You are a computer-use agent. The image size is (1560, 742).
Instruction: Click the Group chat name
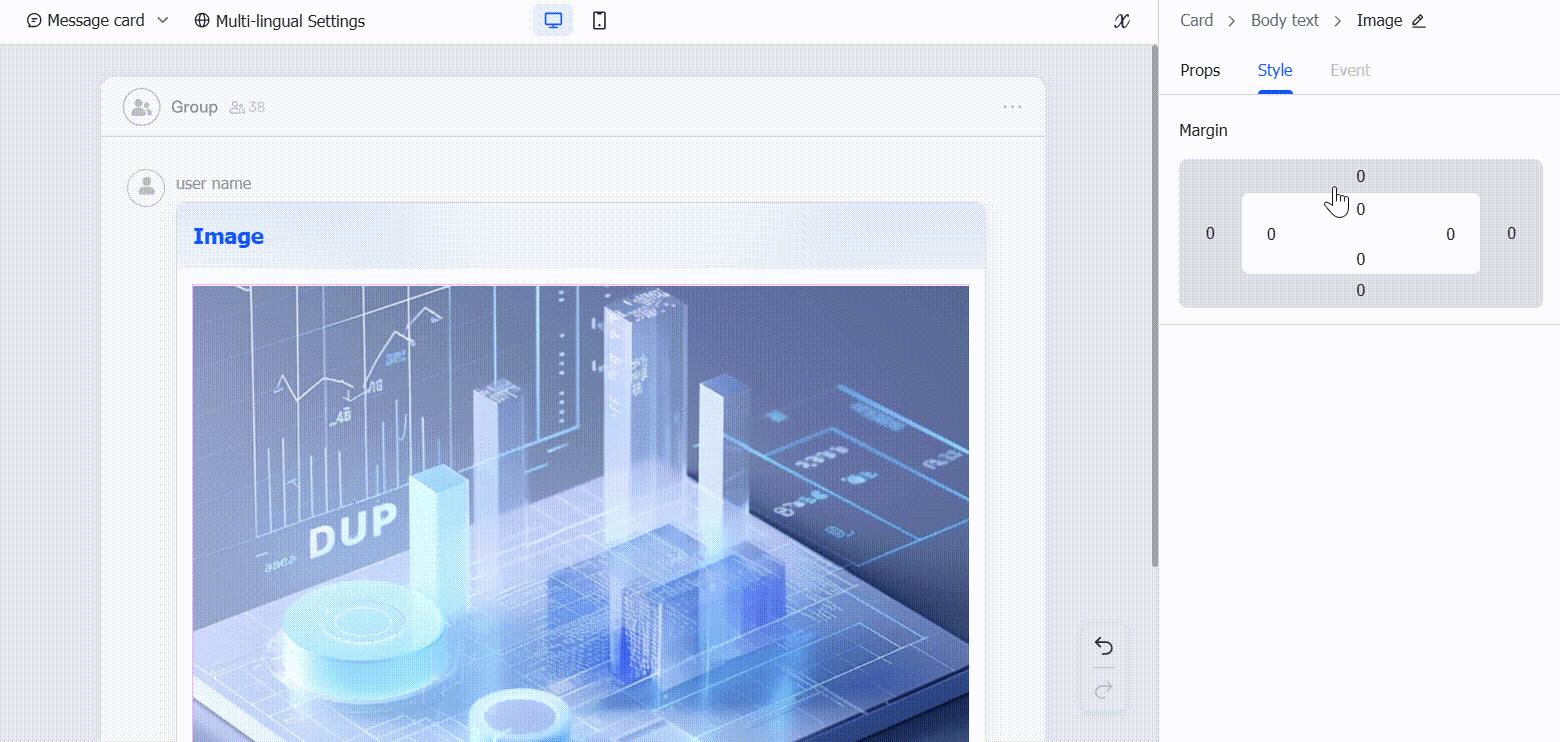(x=194, y=107)
